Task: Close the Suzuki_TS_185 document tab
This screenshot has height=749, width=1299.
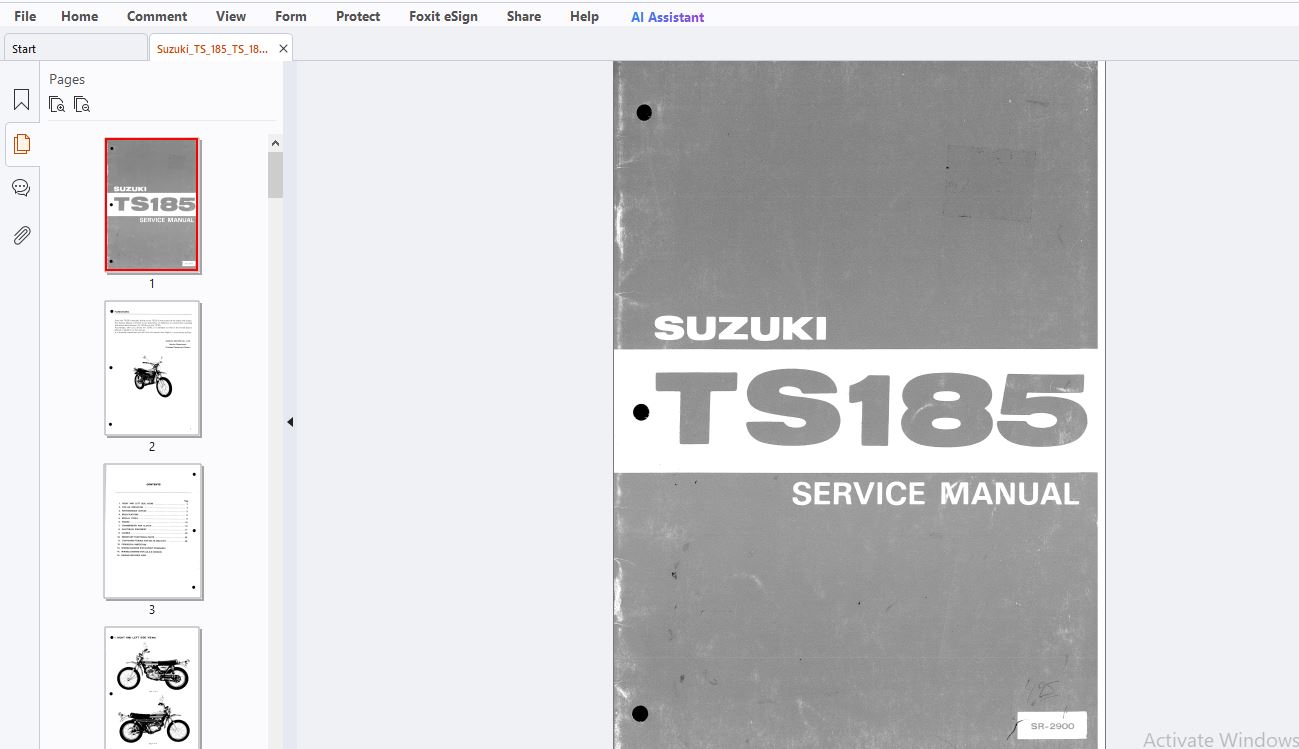Action: point(283,48)
